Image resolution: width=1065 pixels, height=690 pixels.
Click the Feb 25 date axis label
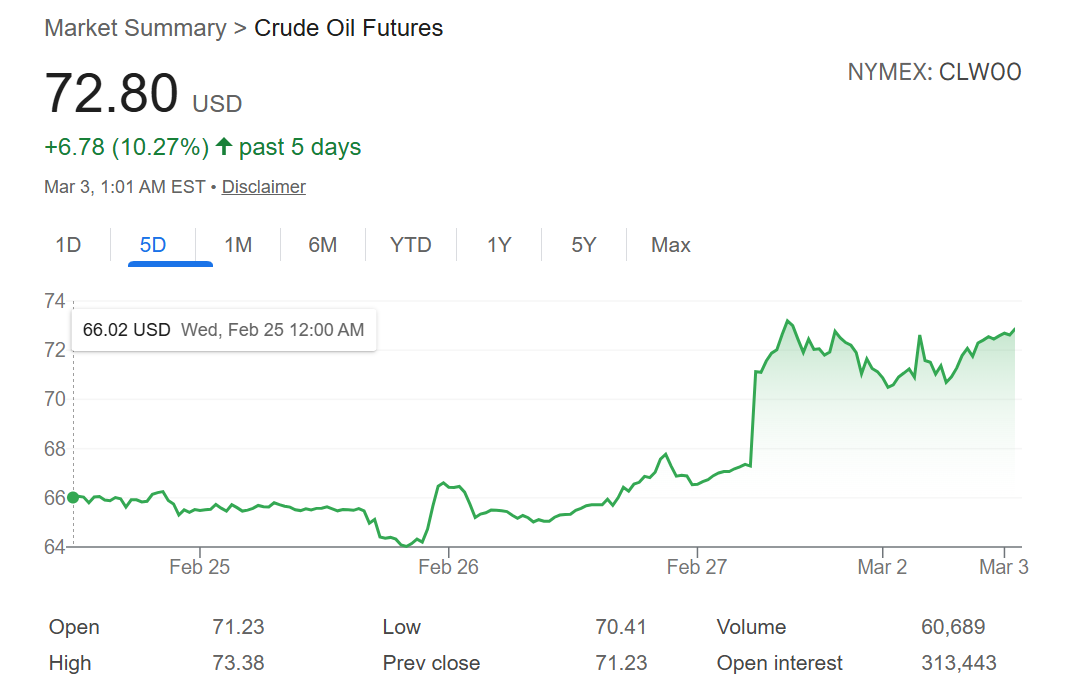tap(199, 567)
